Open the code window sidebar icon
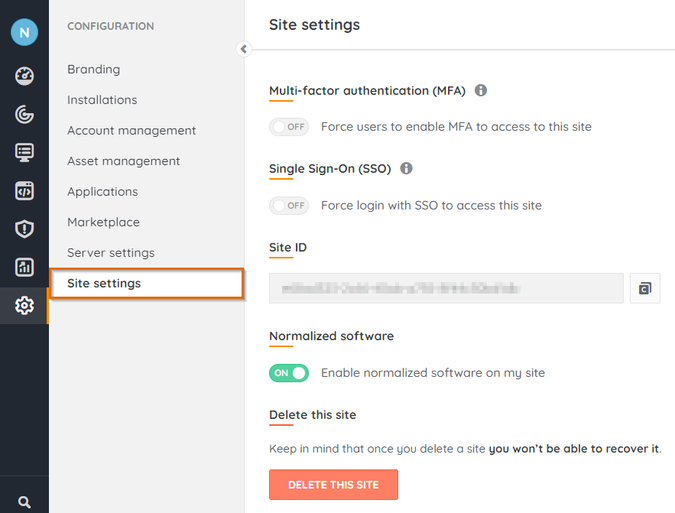 pos(24,190)
